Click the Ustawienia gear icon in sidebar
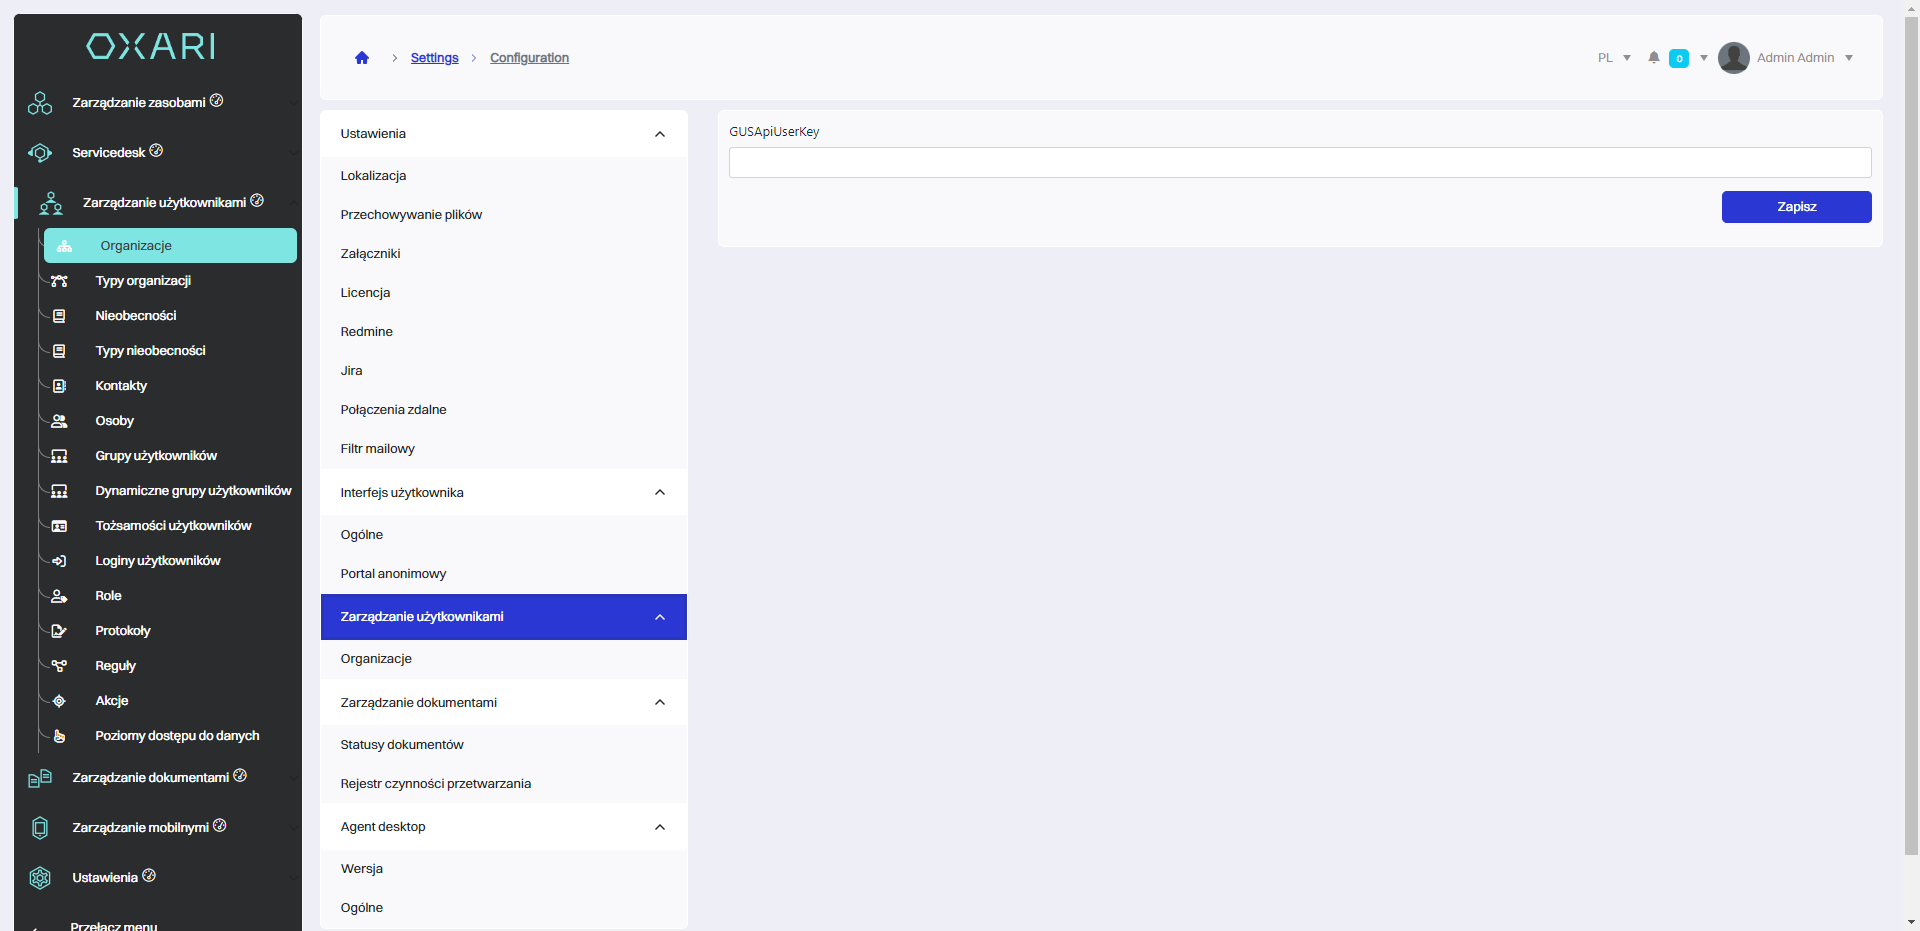1920x931 pixels. click(40, 878)
